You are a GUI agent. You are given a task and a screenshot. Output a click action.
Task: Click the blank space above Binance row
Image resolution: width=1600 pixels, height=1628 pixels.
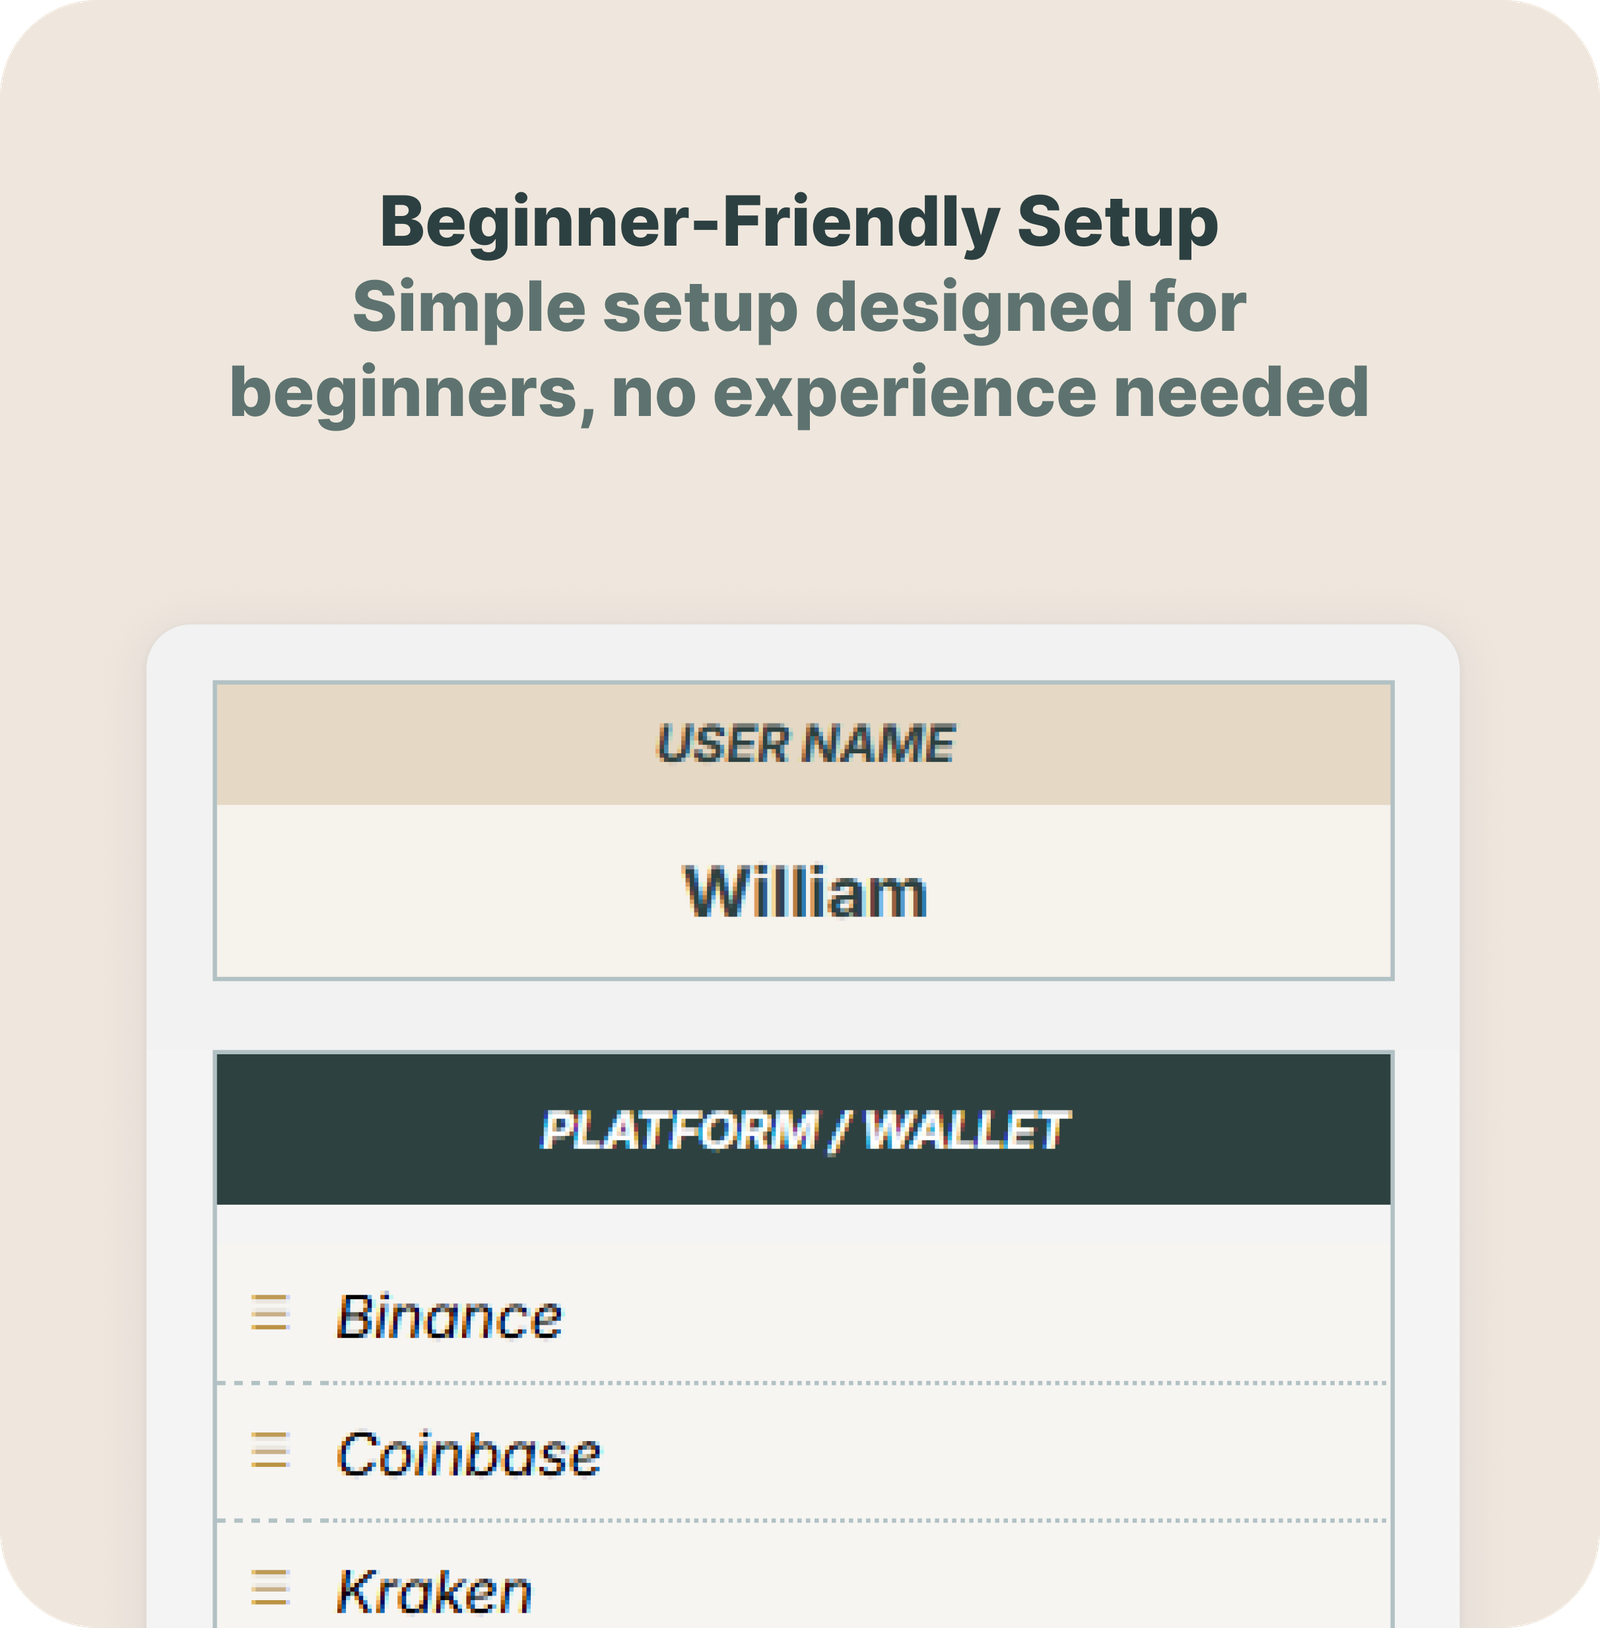(804, 1228)
